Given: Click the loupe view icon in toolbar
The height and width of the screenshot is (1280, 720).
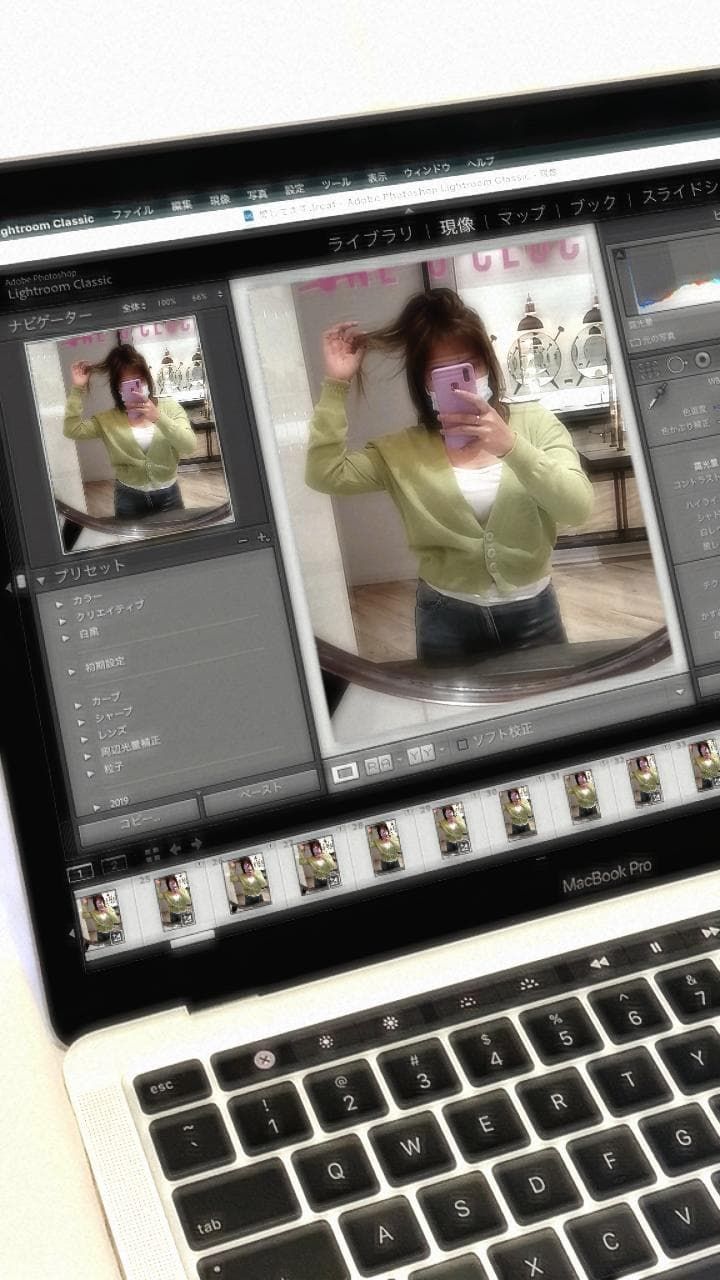Looking at the screenshot, I should [x=344, y=772].
